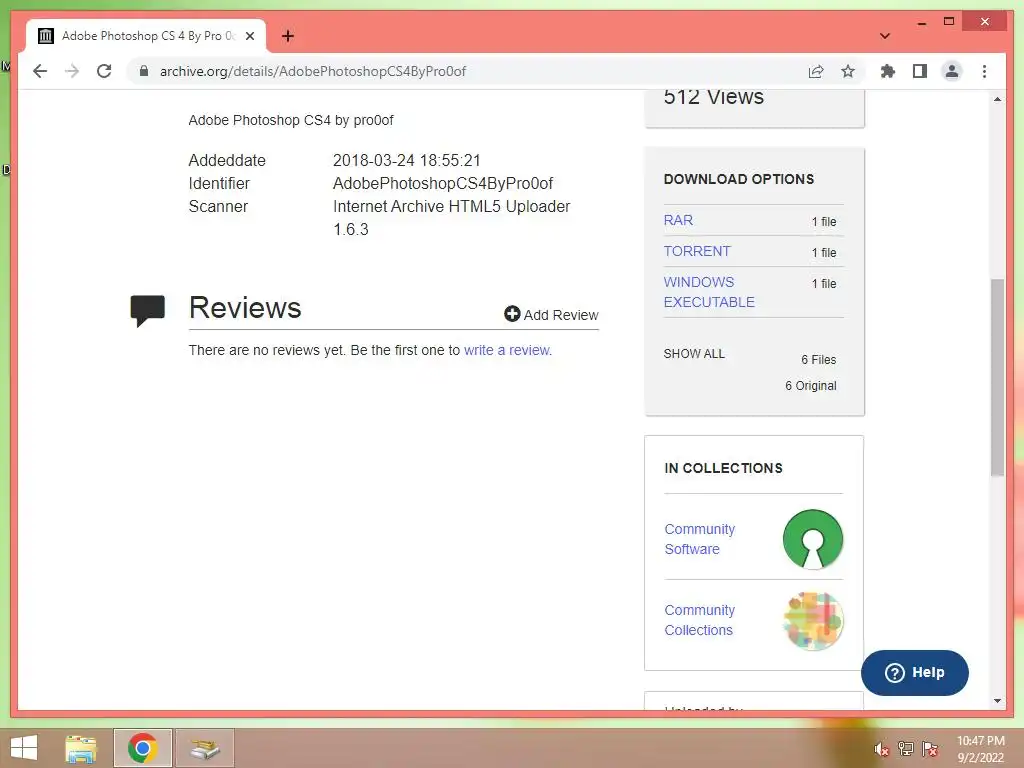Click the IN COLLECTIONS heading
Image resolution: width=1024 pixels, height=768 pixels.
[723, 468]
